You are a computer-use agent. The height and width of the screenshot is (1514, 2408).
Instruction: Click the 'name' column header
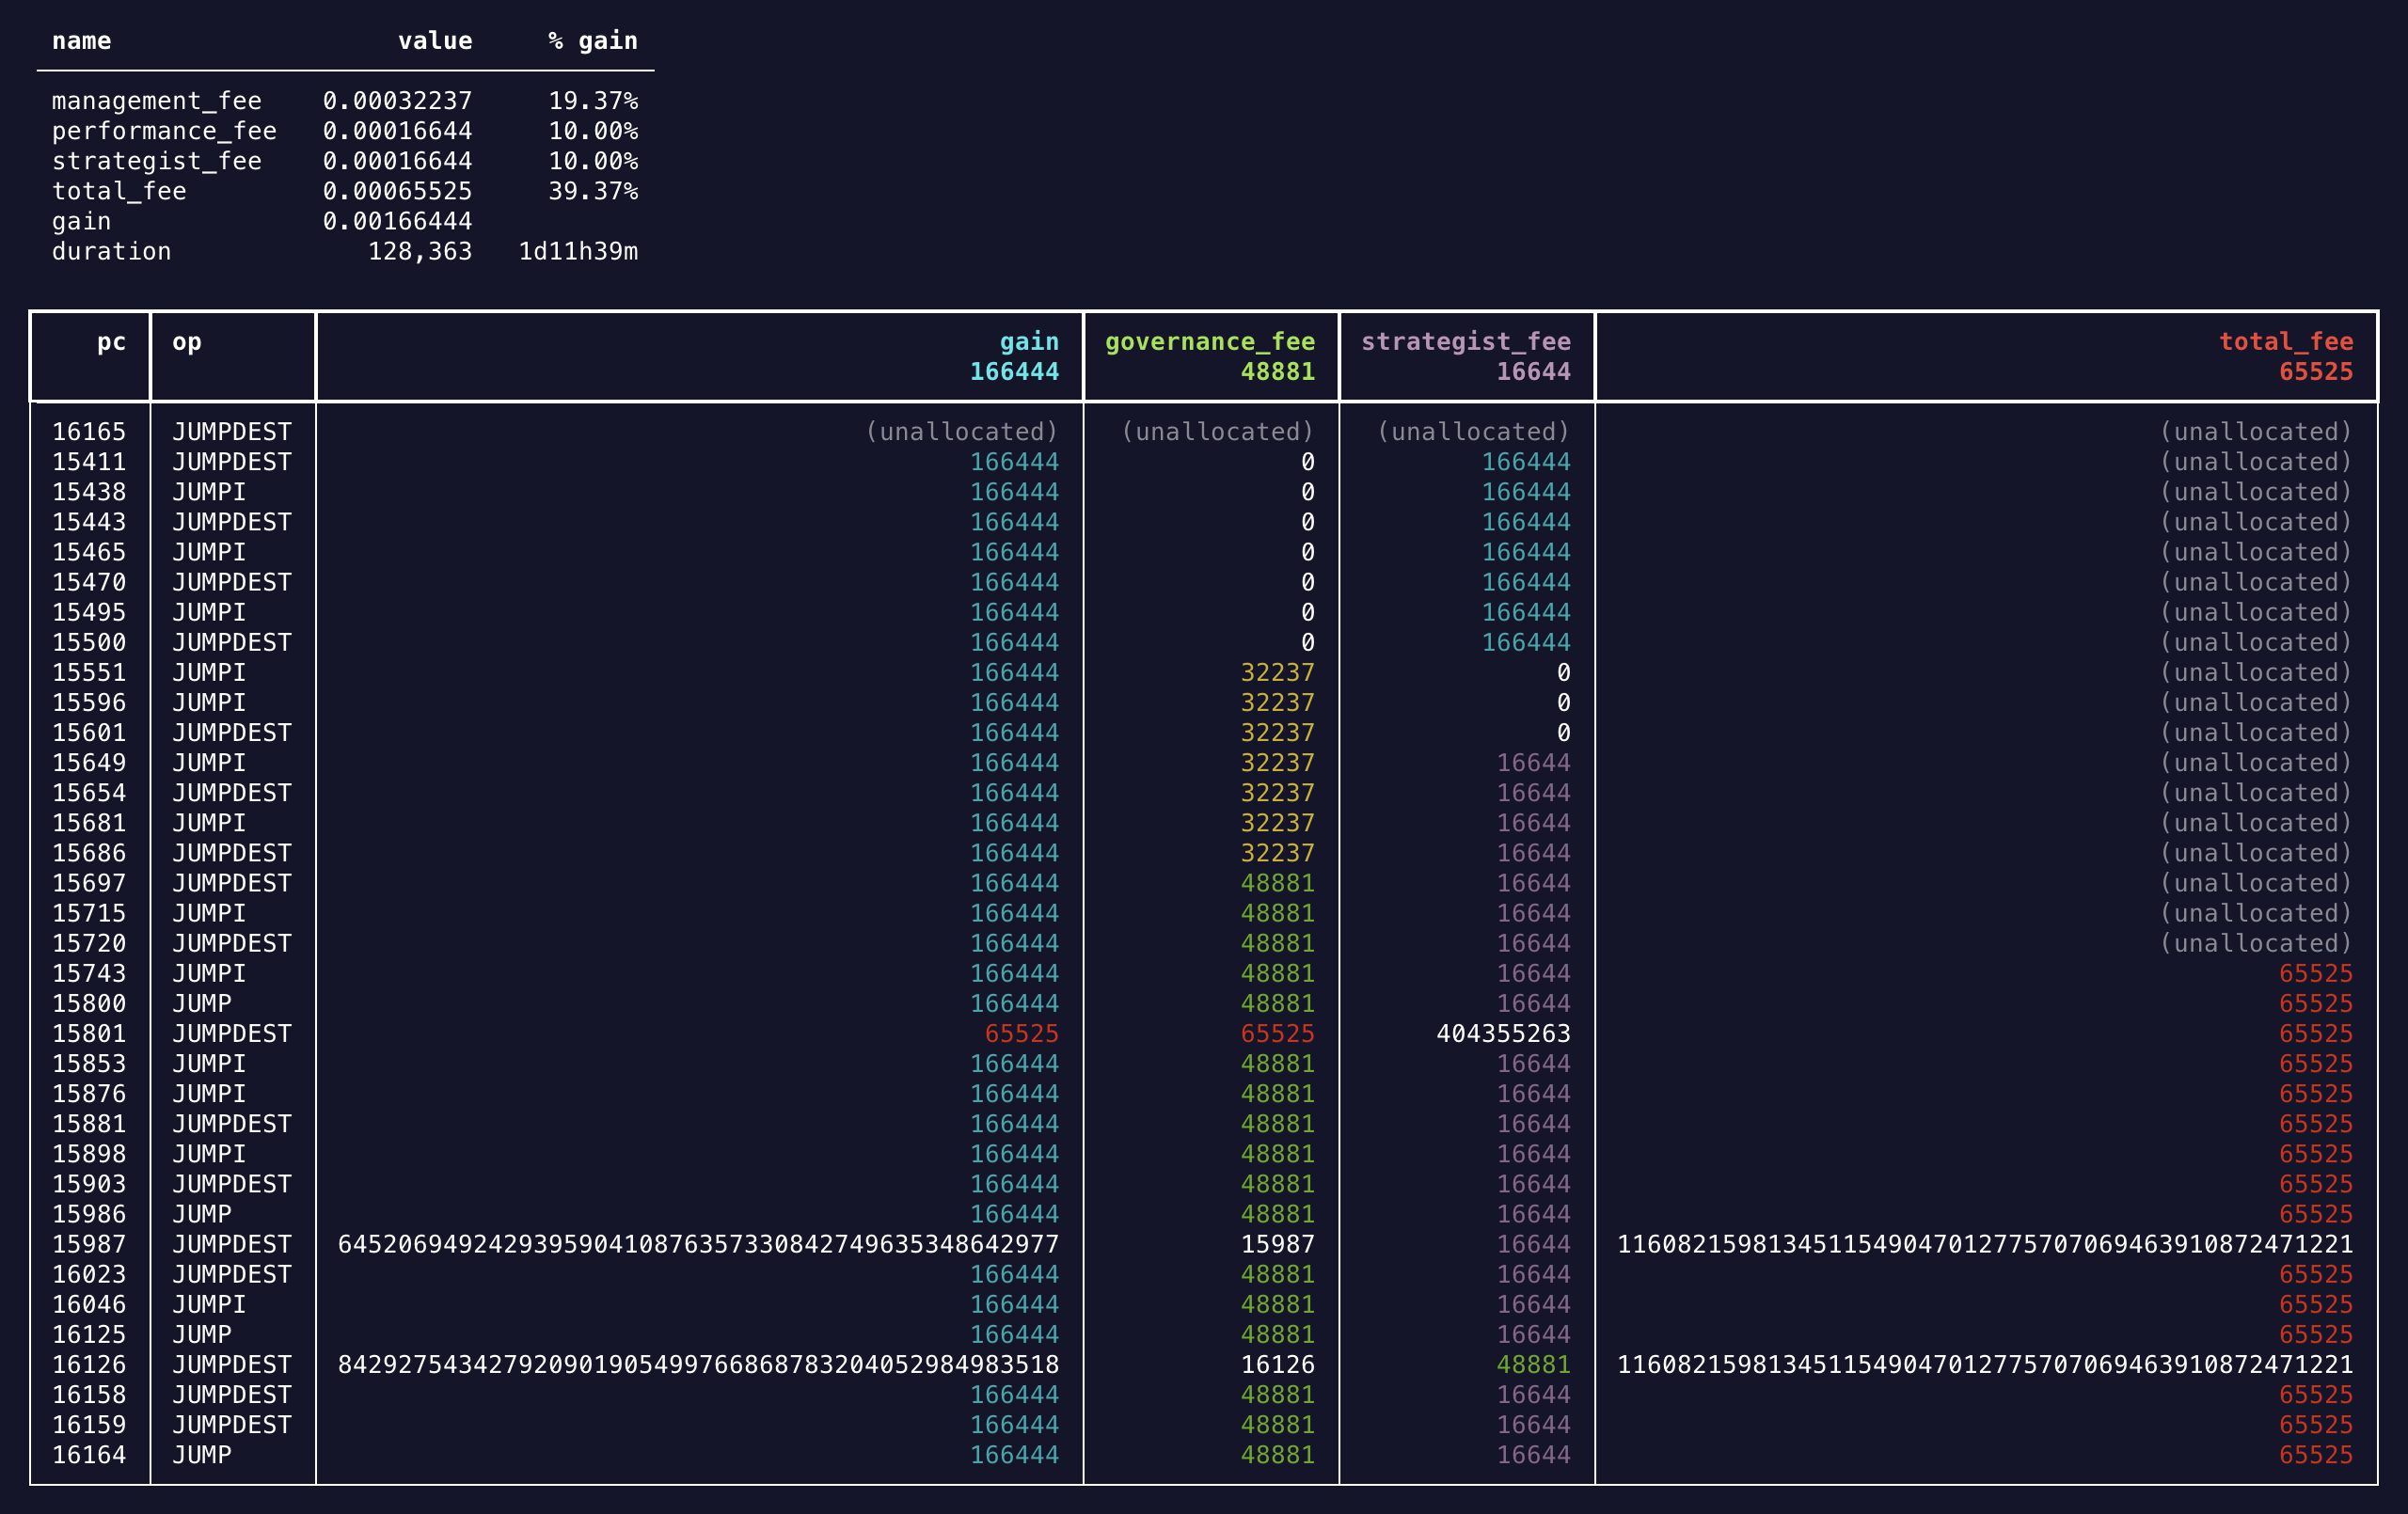(x=82, y=41)
